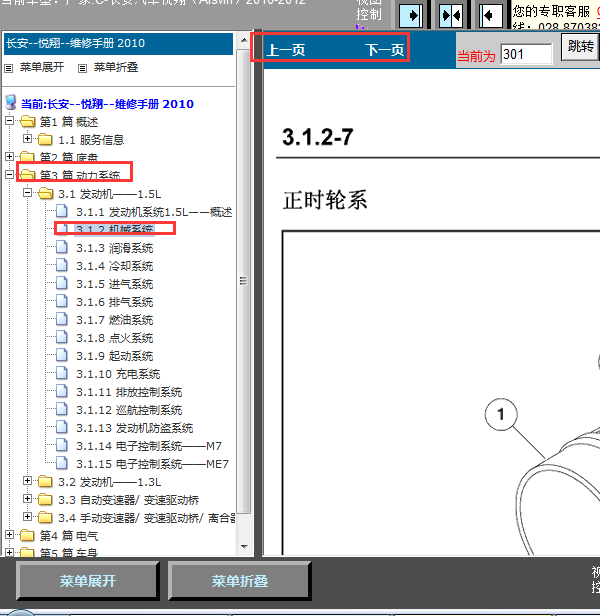Click the bottom 菜单折叠 button
600x616 pixels.
coord(240,581)
